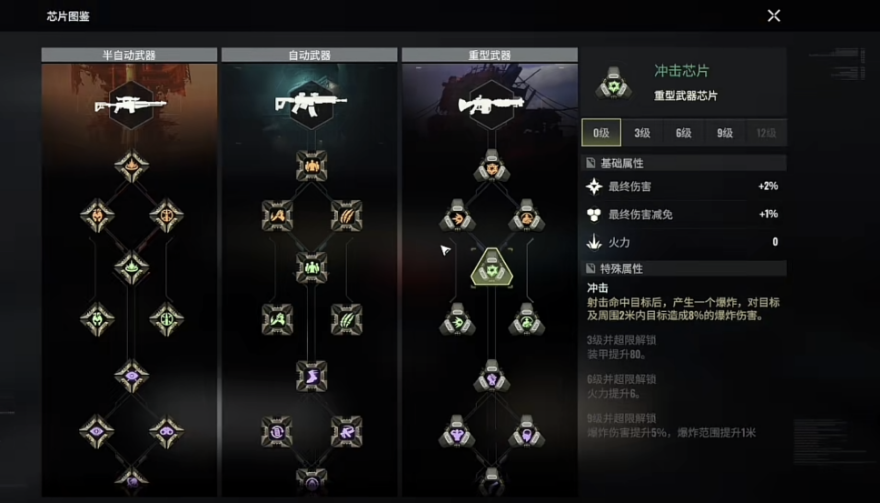Select the greyed-out 12级 level tab
880x503 pixels.
(x=766, y=132)
